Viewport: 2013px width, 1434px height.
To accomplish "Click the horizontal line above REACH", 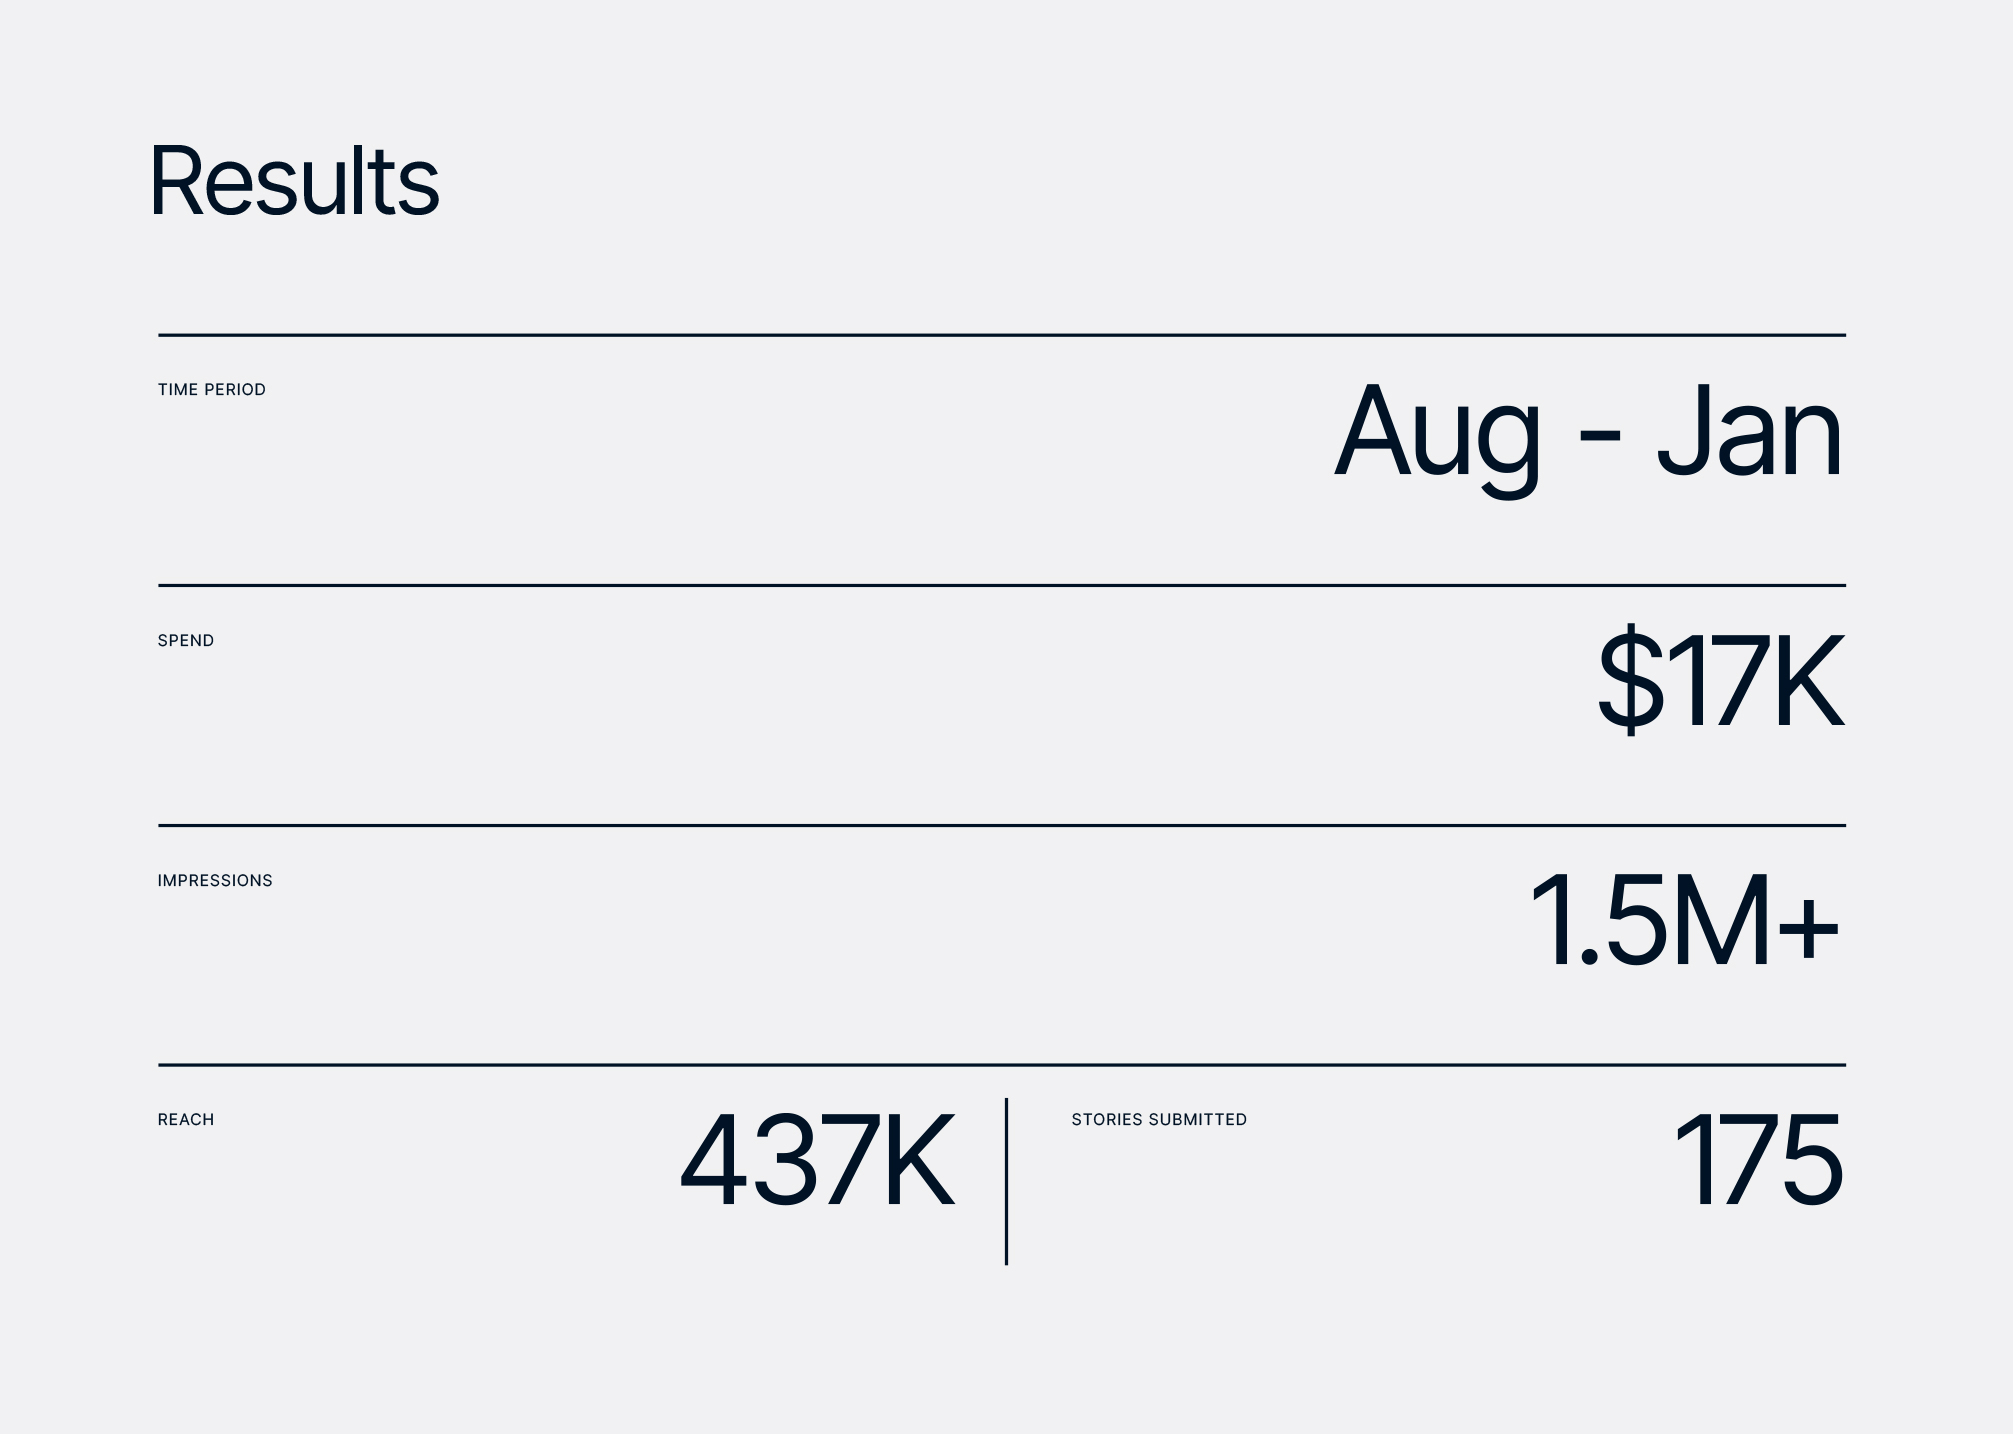I will click(1001, 1065).
